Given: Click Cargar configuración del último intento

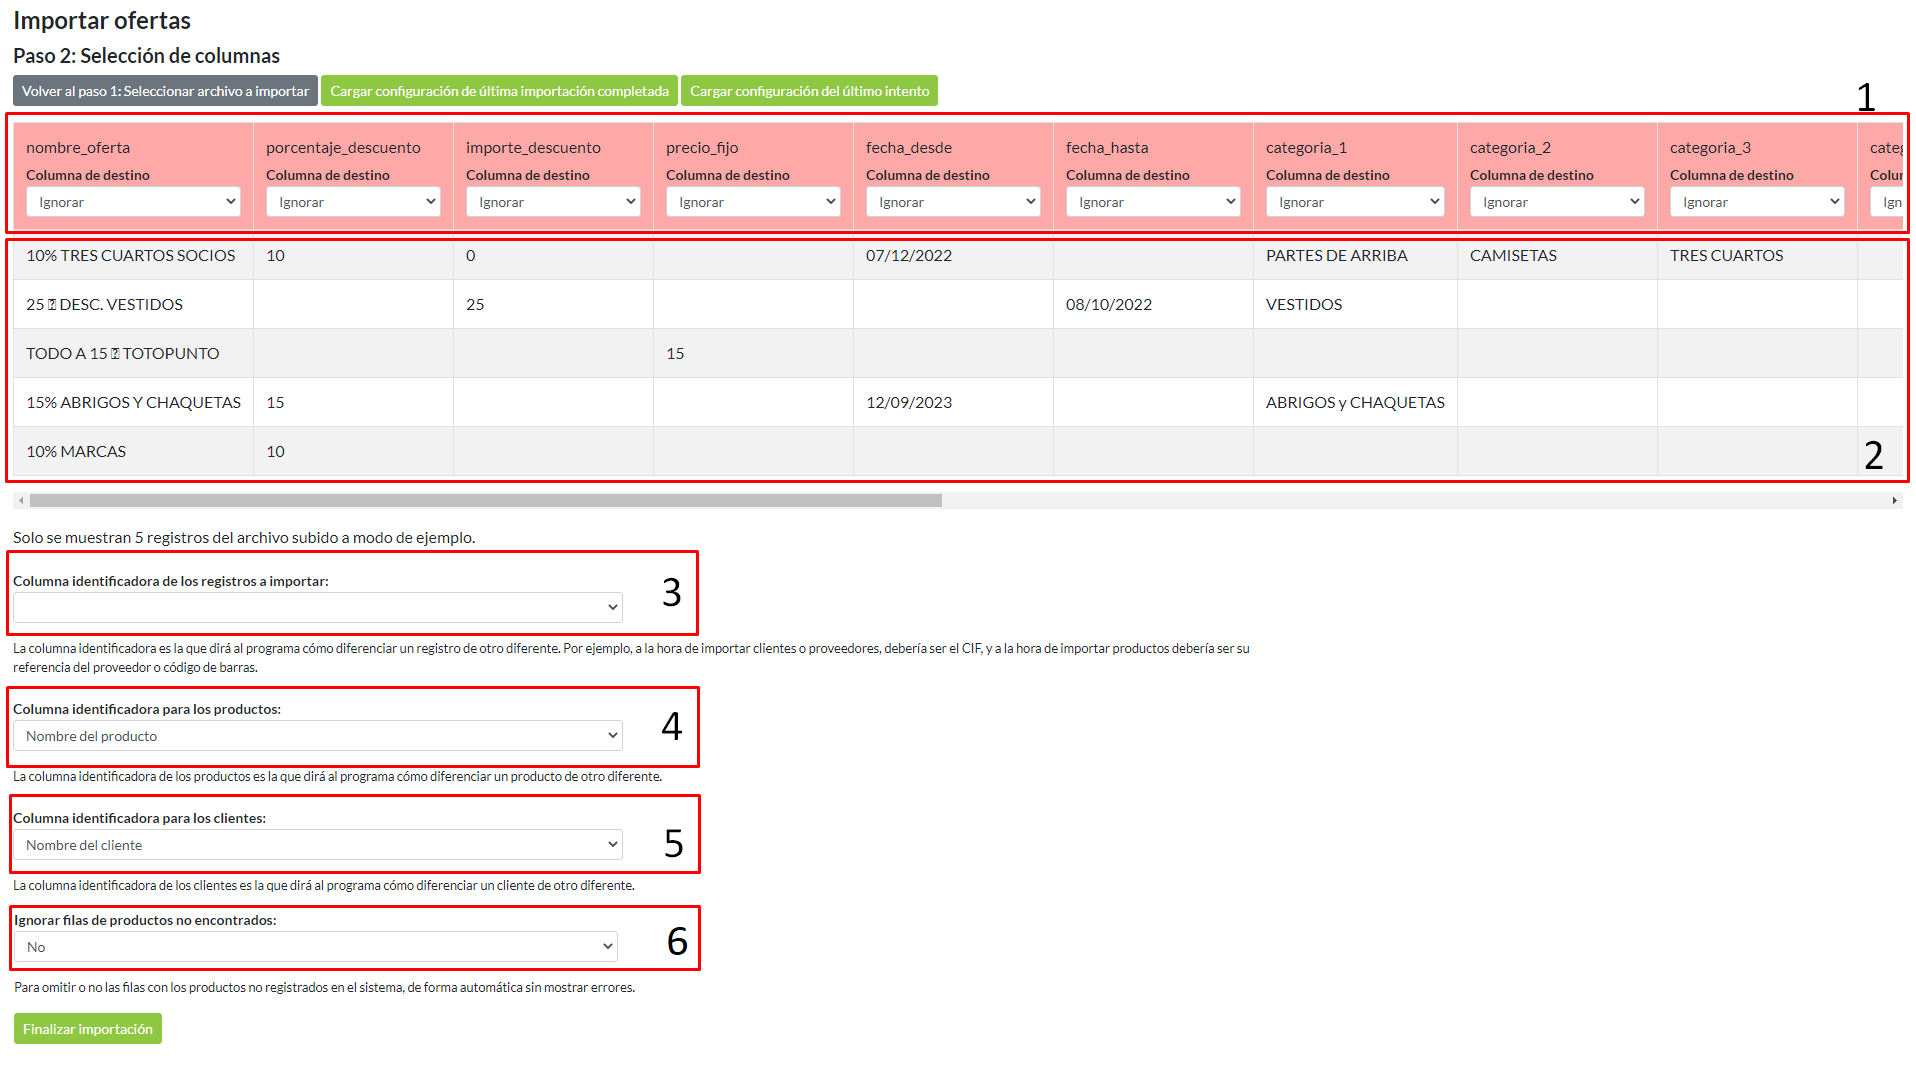Looking at the screenshot, I should point(809,91).
